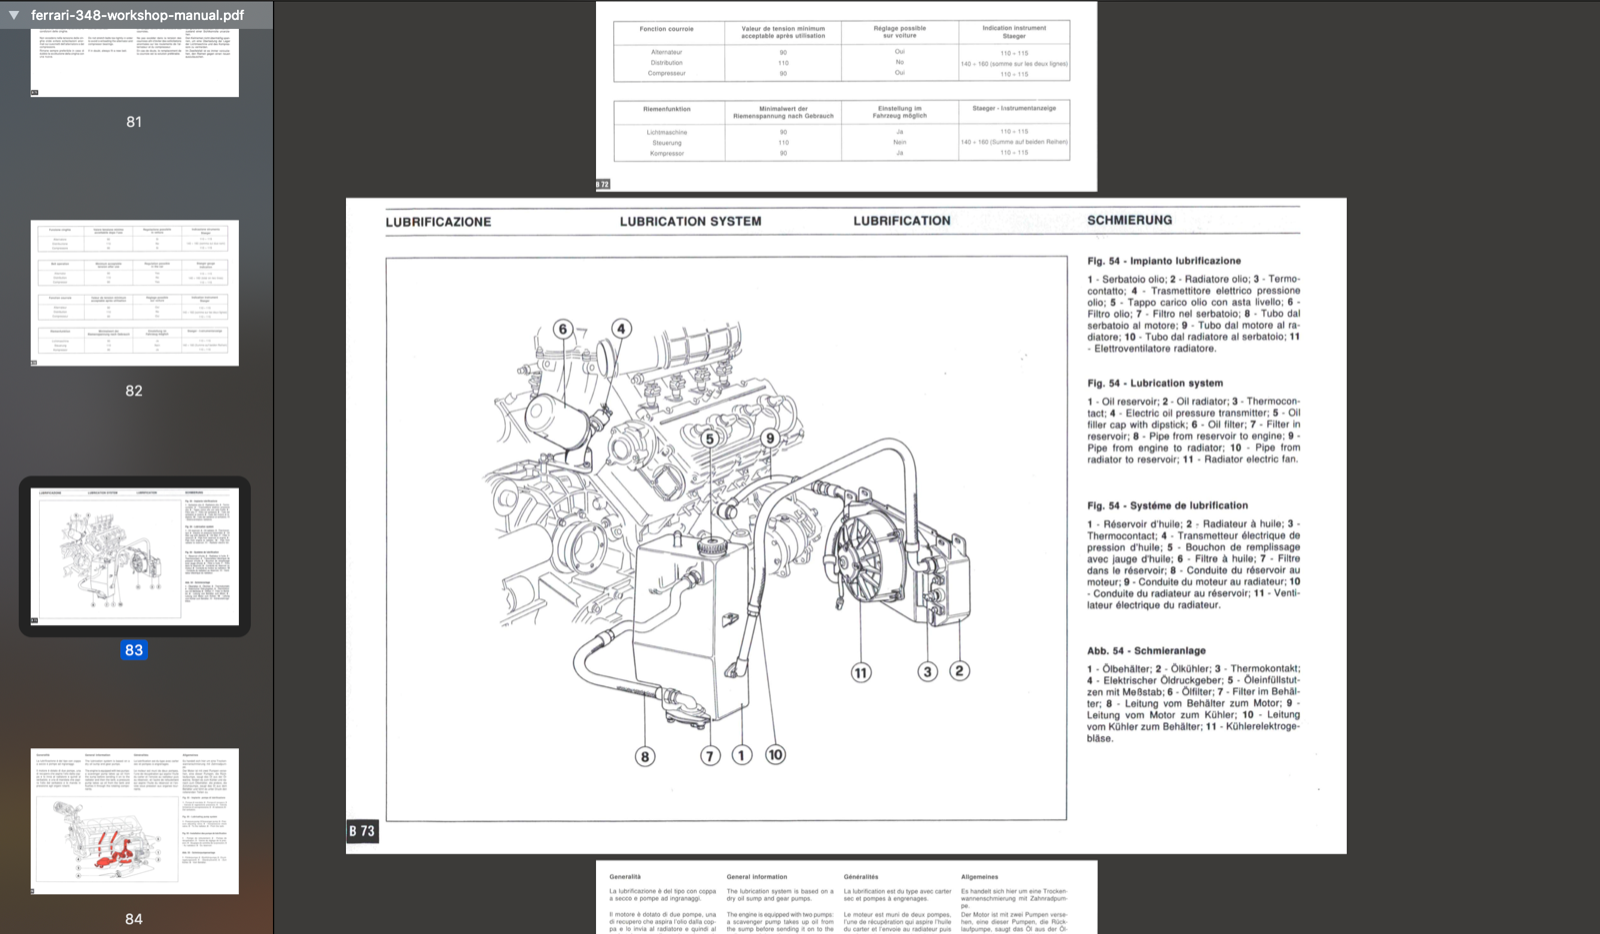This screenshot has height=934, width=1600.
Task: Select the ferrari-348-workshop-manual.pdf sidebar title
Action: (x=137, y=15)
